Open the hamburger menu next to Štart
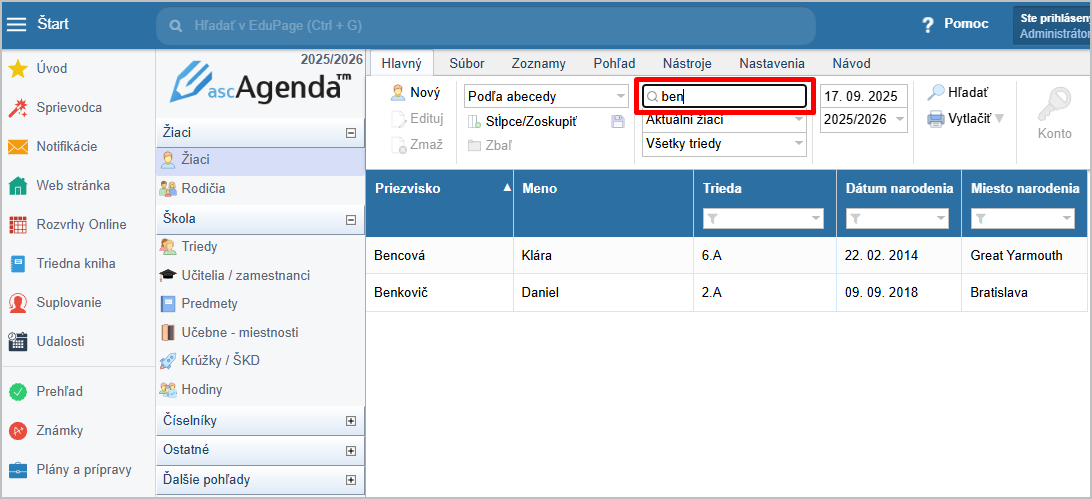The width and height of the screenshot is (1092, 499). click(15, 24)
